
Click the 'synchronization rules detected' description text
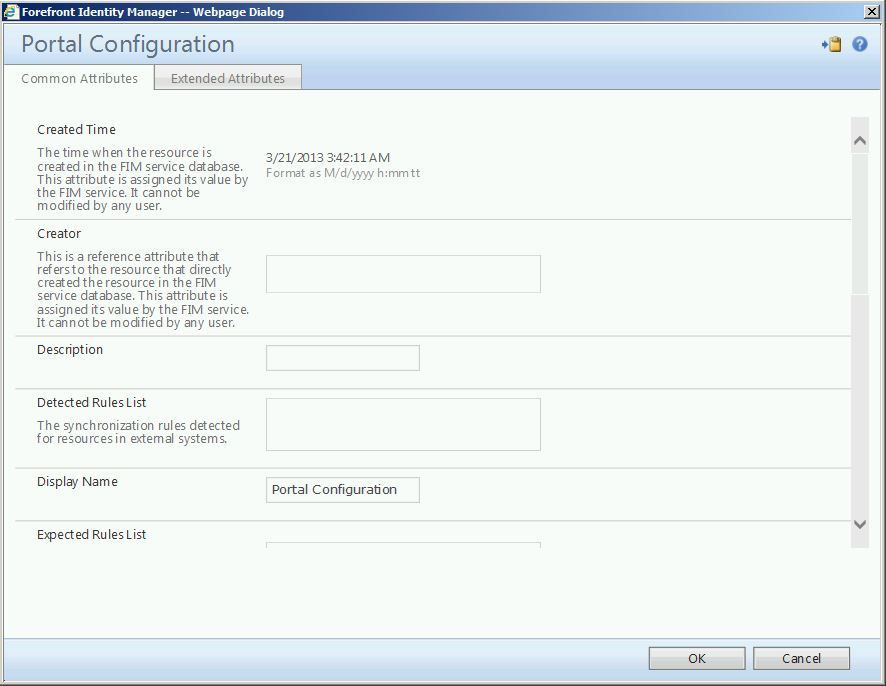[138, 432]
